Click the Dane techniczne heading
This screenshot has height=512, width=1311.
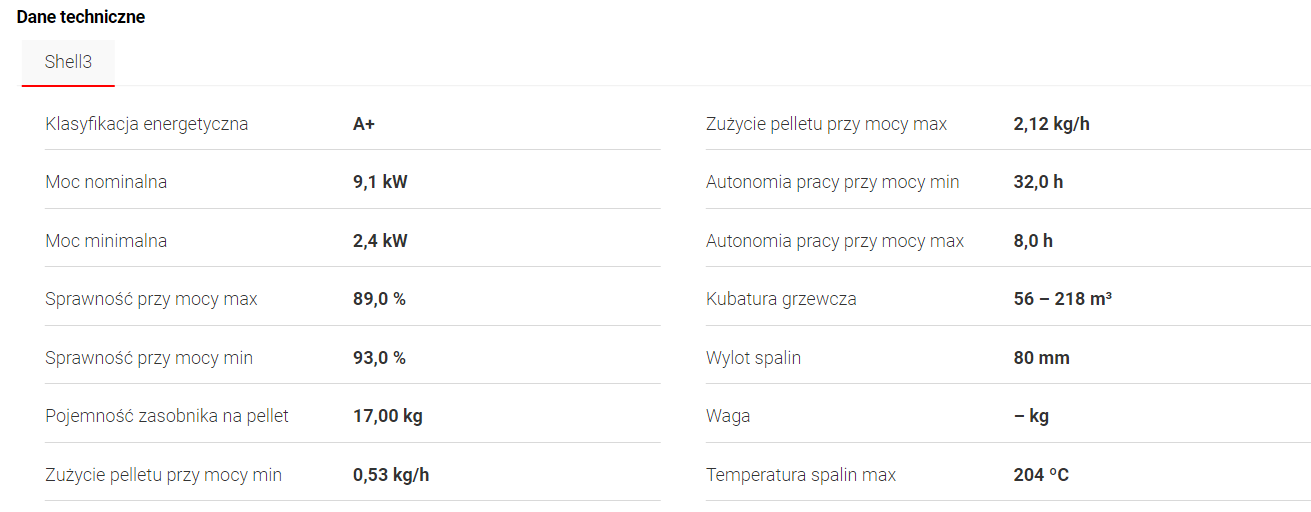coord(81,17)
